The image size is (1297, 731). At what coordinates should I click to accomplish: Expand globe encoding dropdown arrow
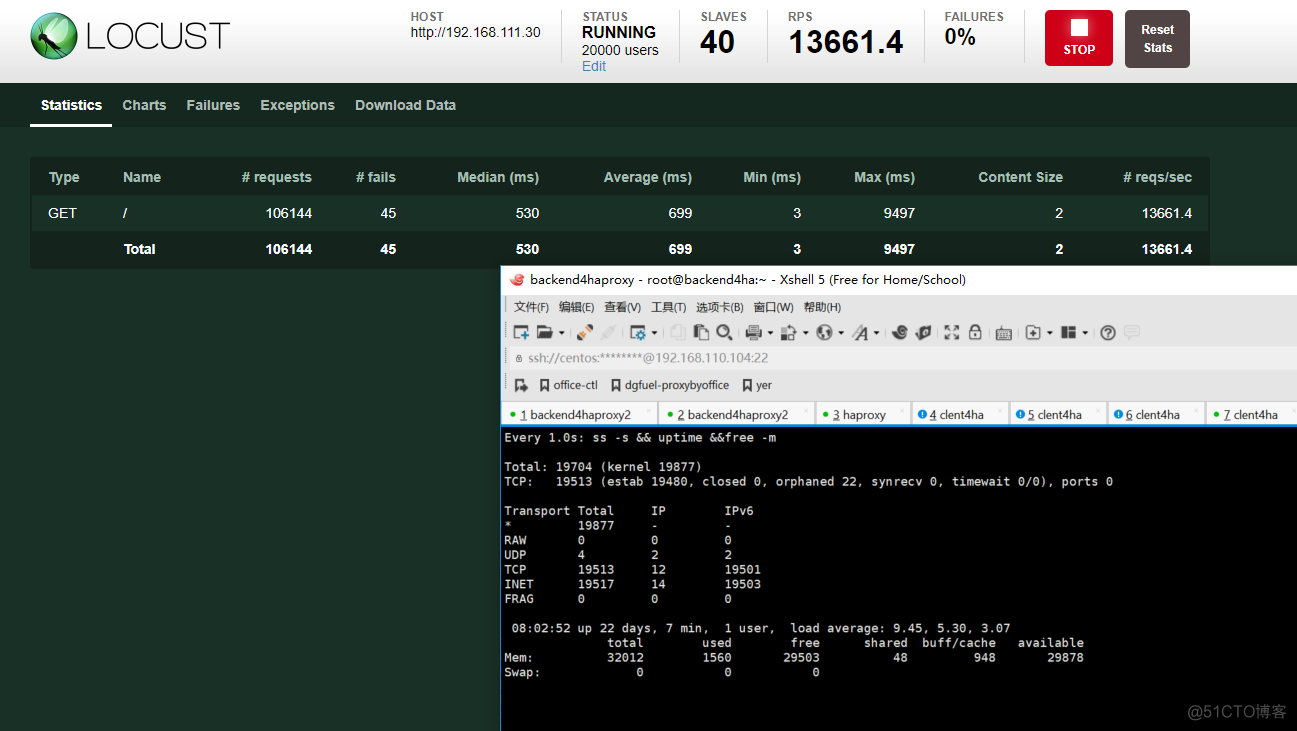pyautogui.click(x=841, y=333)
